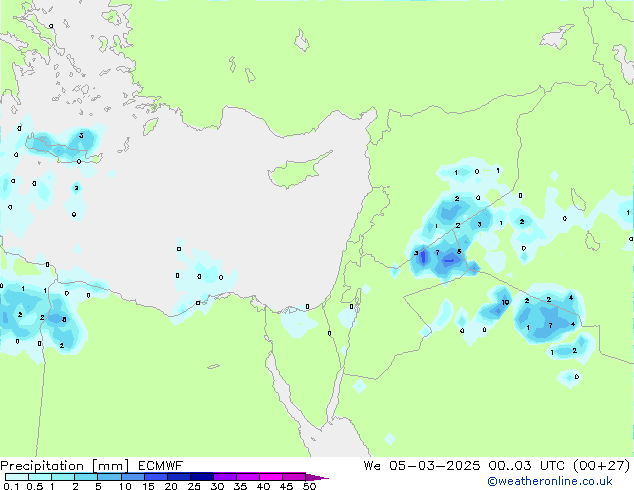Image resolution: width=634 pixels, height=490 pixels.
Task: Click the '30' legend scale label
Action: click(217, 486)
